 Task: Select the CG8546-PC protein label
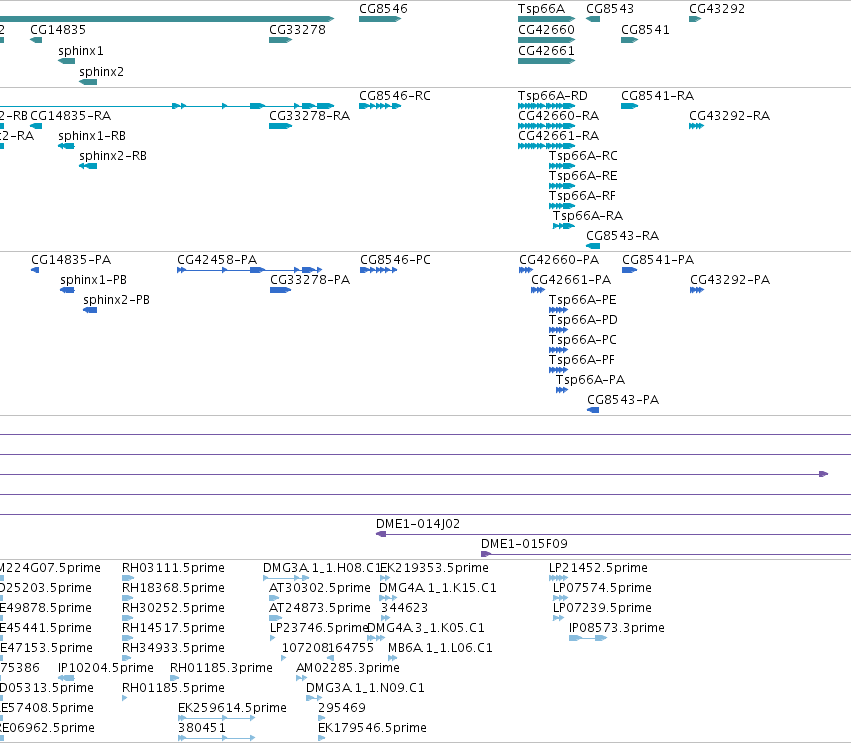[395, 259]
